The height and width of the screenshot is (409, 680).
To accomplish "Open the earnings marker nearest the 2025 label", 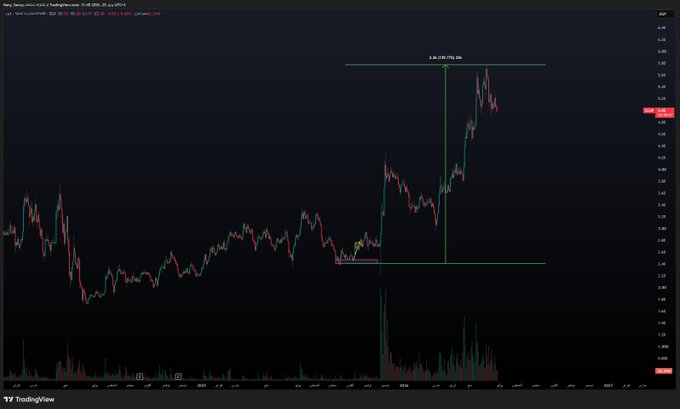I will [x=178, y=376].
